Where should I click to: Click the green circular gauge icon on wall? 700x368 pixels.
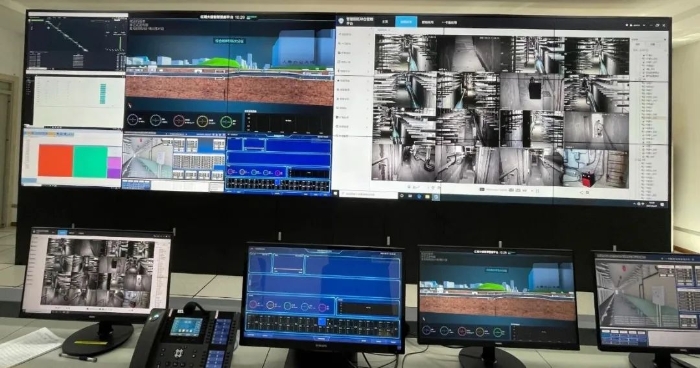[x=226, y=121]
